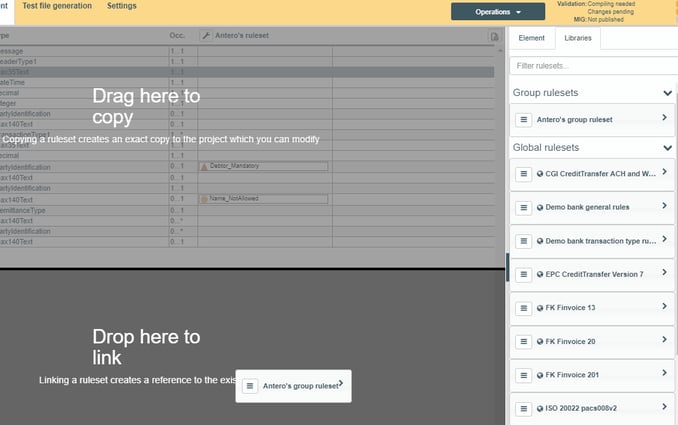Expand ISO 20022 pacs008v2 chevron

click(665, 406)
